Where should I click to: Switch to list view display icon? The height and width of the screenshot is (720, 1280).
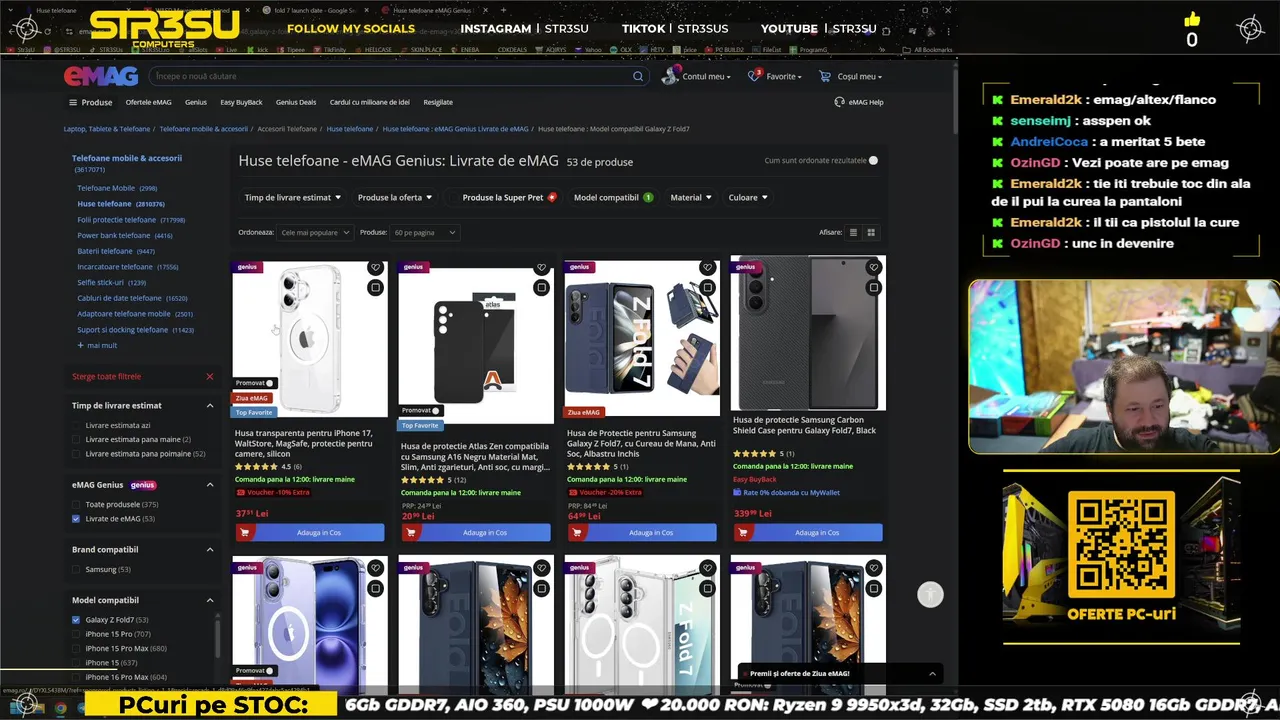853,232
